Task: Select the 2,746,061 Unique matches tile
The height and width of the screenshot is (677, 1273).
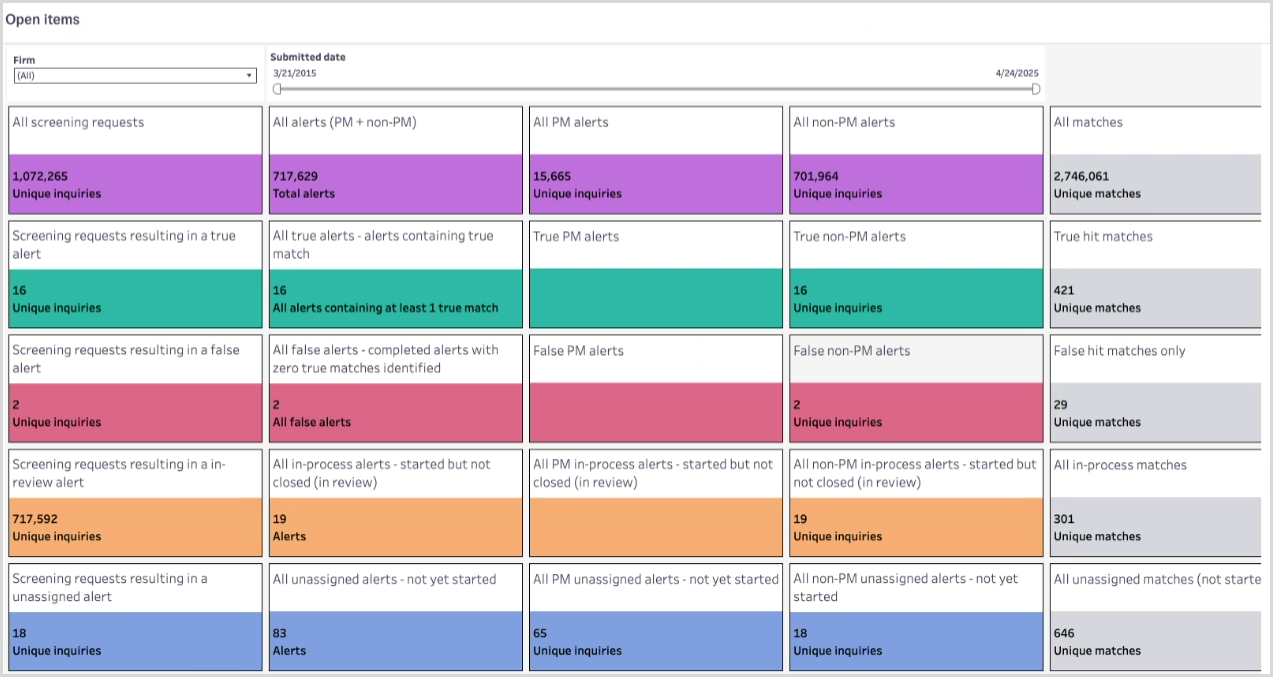Action: [x=1154, y=184]
